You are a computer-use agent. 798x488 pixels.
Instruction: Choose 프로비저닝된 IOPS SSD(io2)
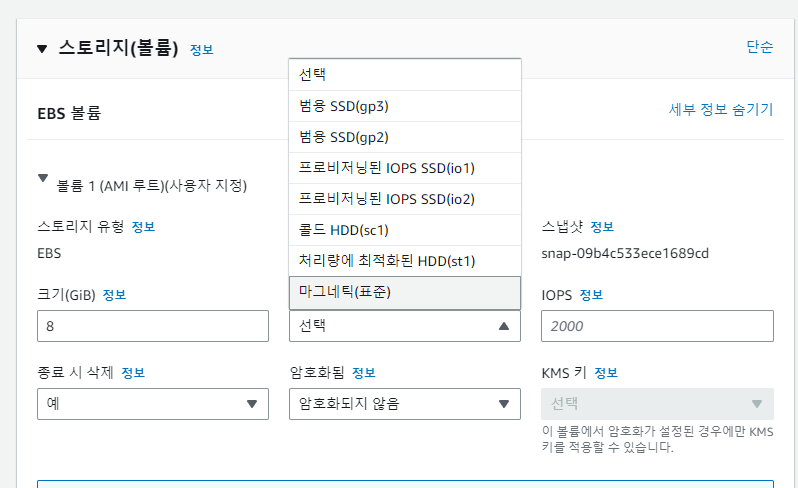pos(404,199)
